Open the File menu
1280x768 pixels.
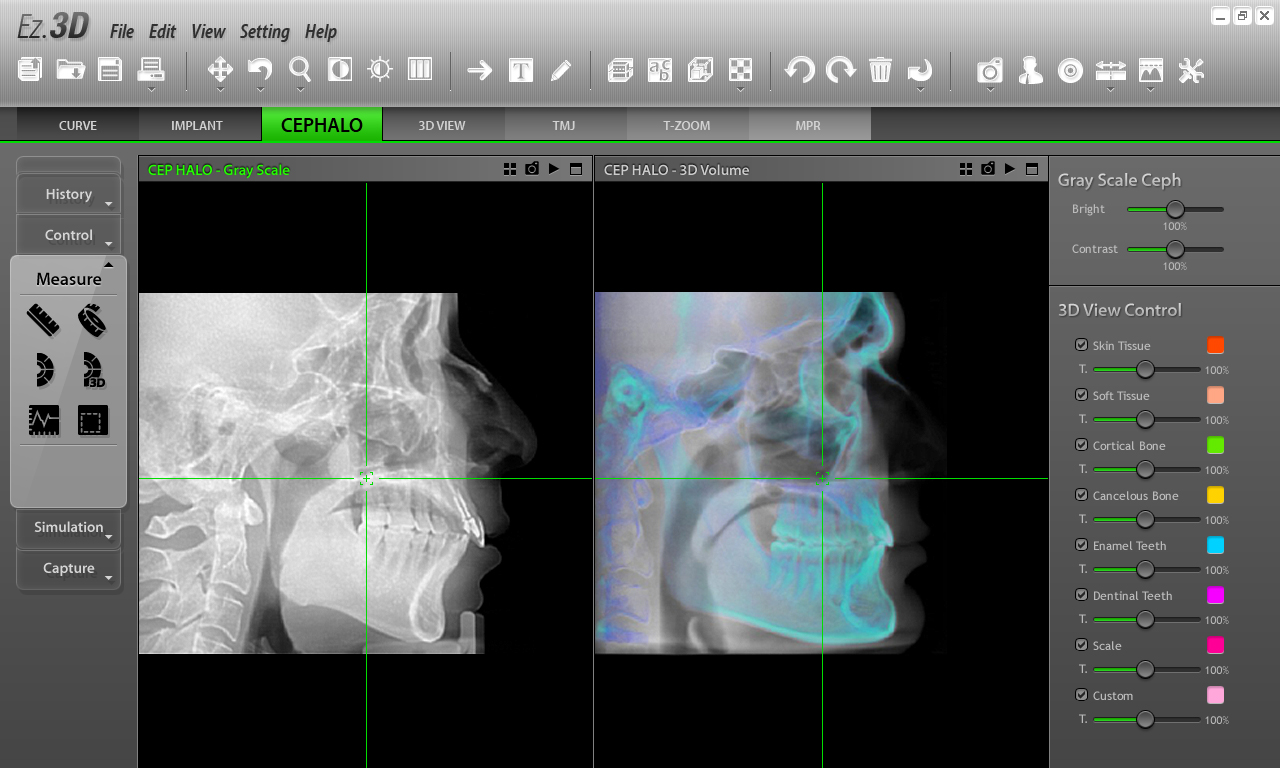[122, 31]
